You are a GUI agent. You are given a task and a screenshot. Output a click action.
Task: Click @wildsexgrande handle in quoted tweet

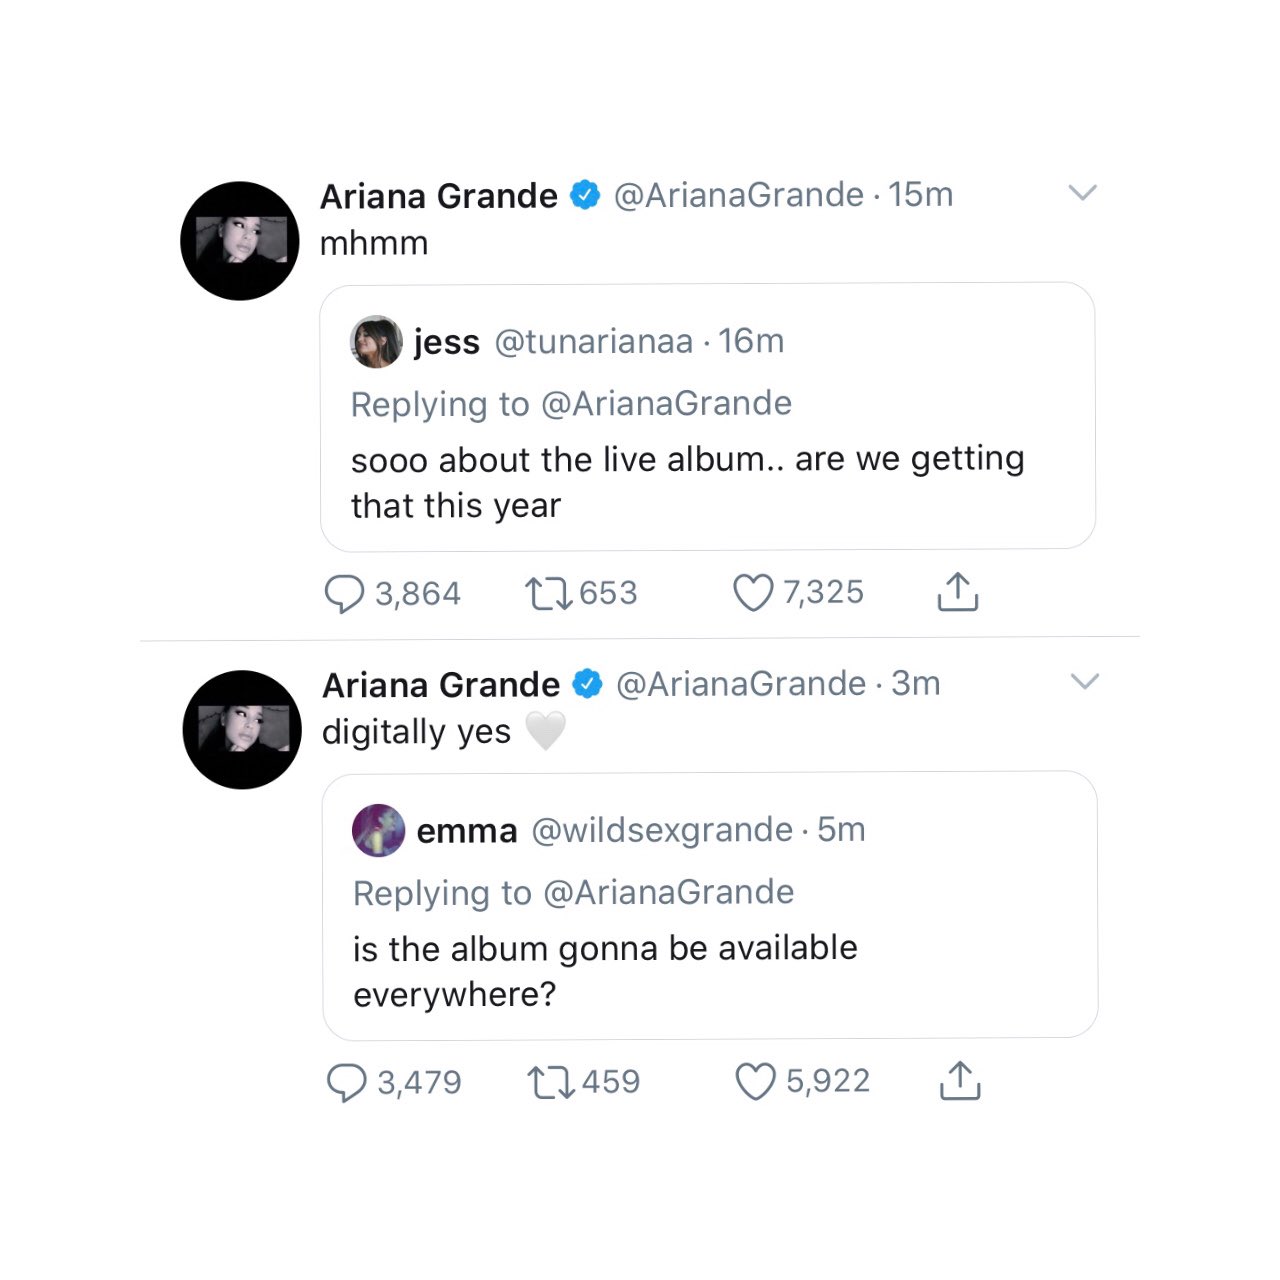[662, 830]
